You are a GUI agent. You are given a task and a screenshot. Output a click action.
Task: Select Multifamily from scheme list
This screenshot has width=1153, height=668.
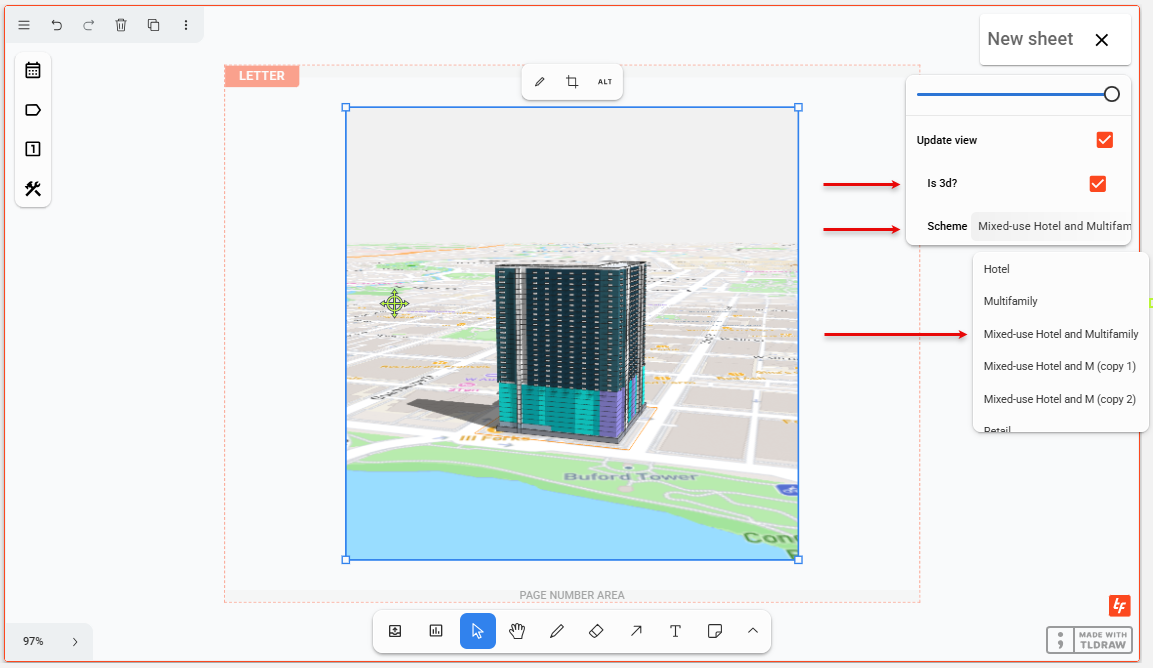(x=1010, y=301)
